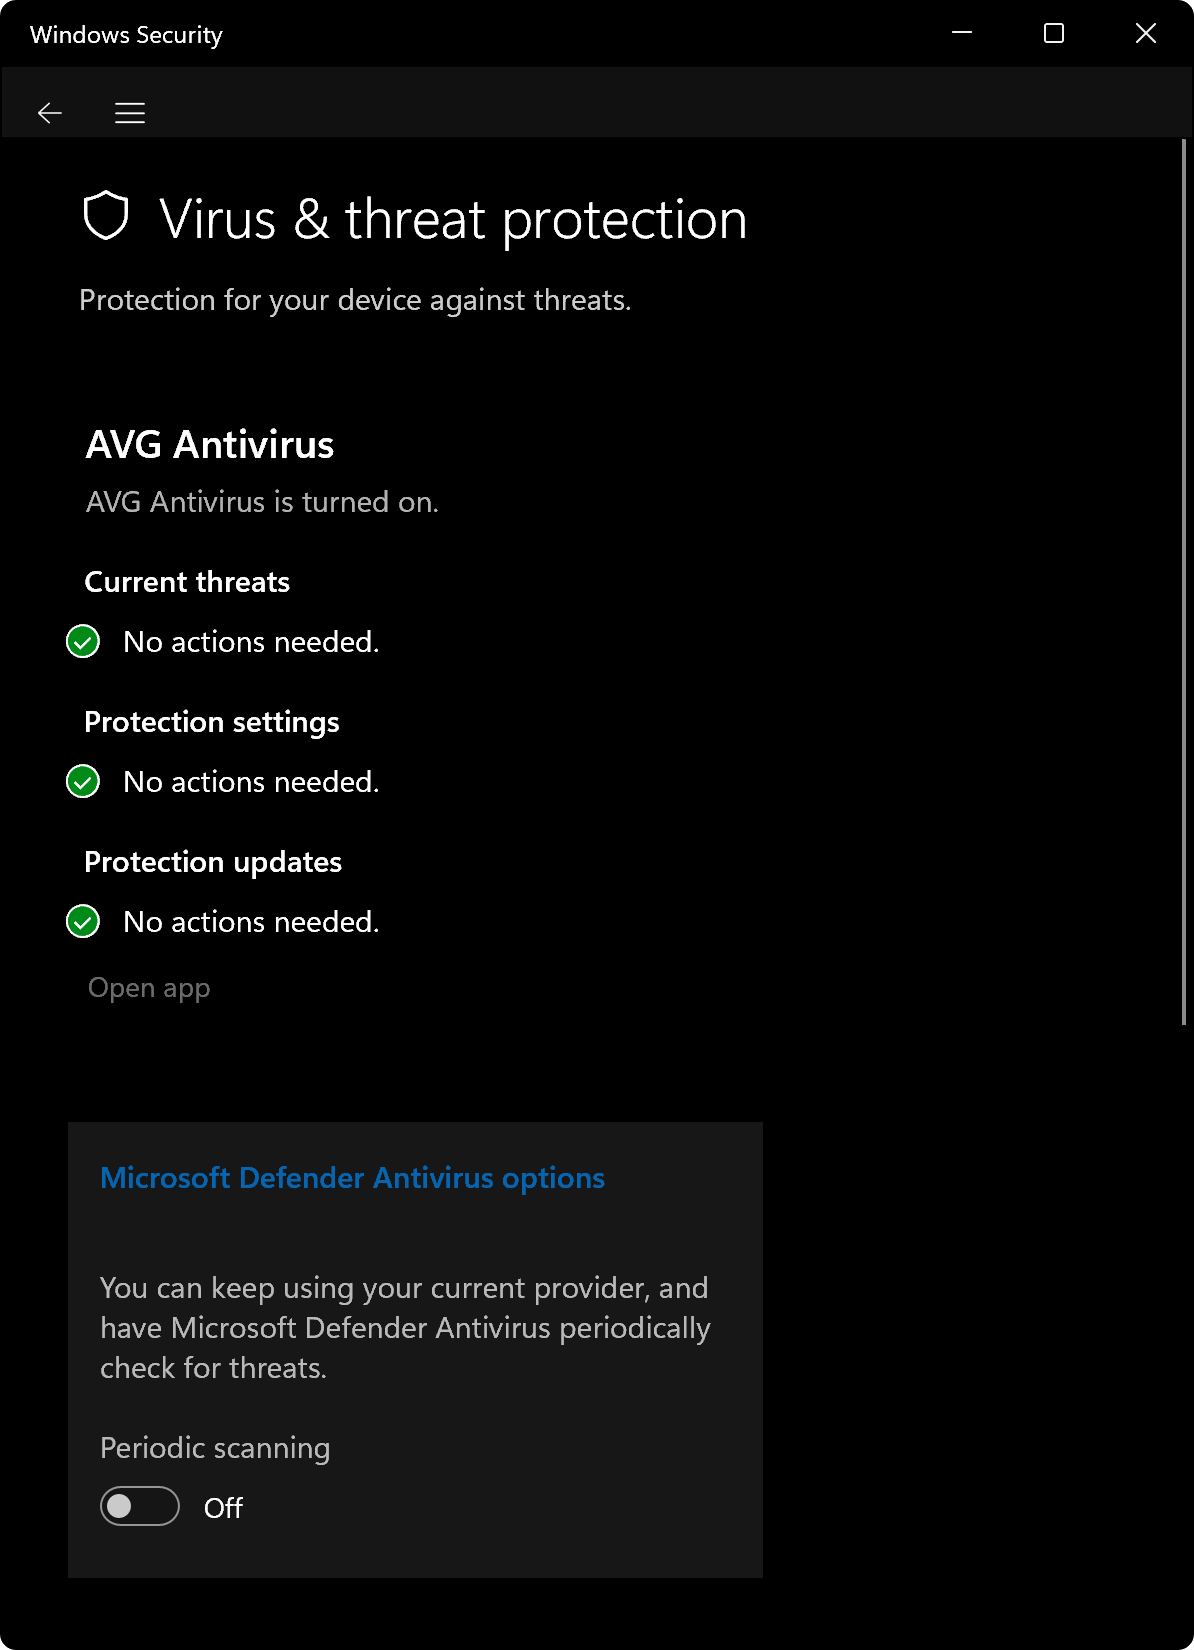
Task: Select the Protection settings heading
Action: (212, 722)
